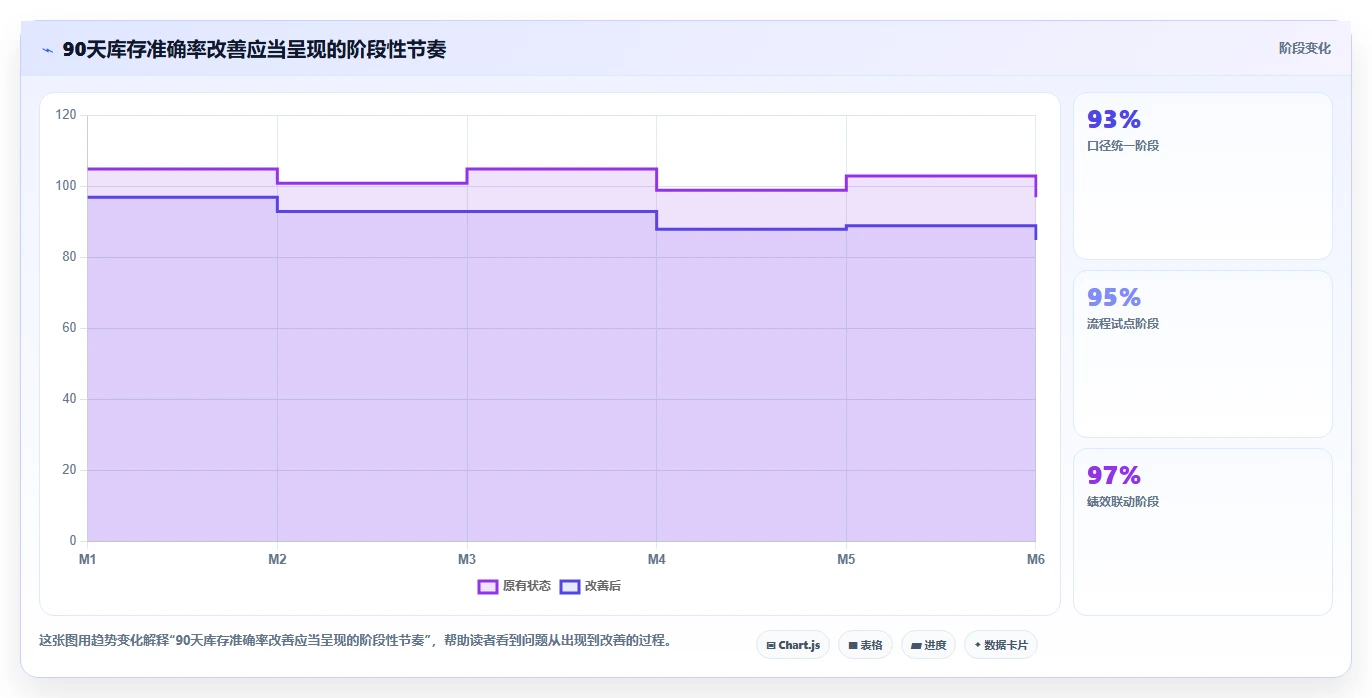Screen dimensions: 1372x698
Task: Click the 绩效联动阶段 caption text
Action: coord(1123,502)
